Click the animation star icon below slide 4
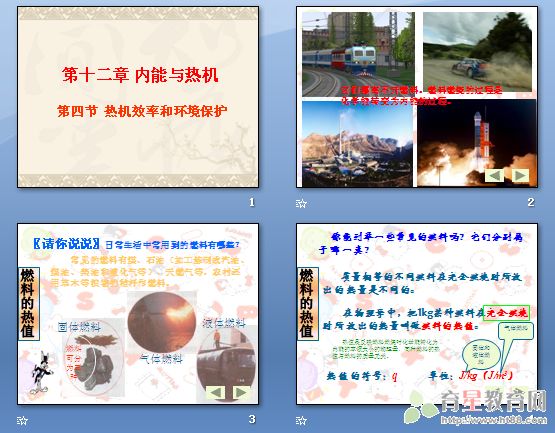The width and height of the screenshot is (555, 433). pos(301,420)
